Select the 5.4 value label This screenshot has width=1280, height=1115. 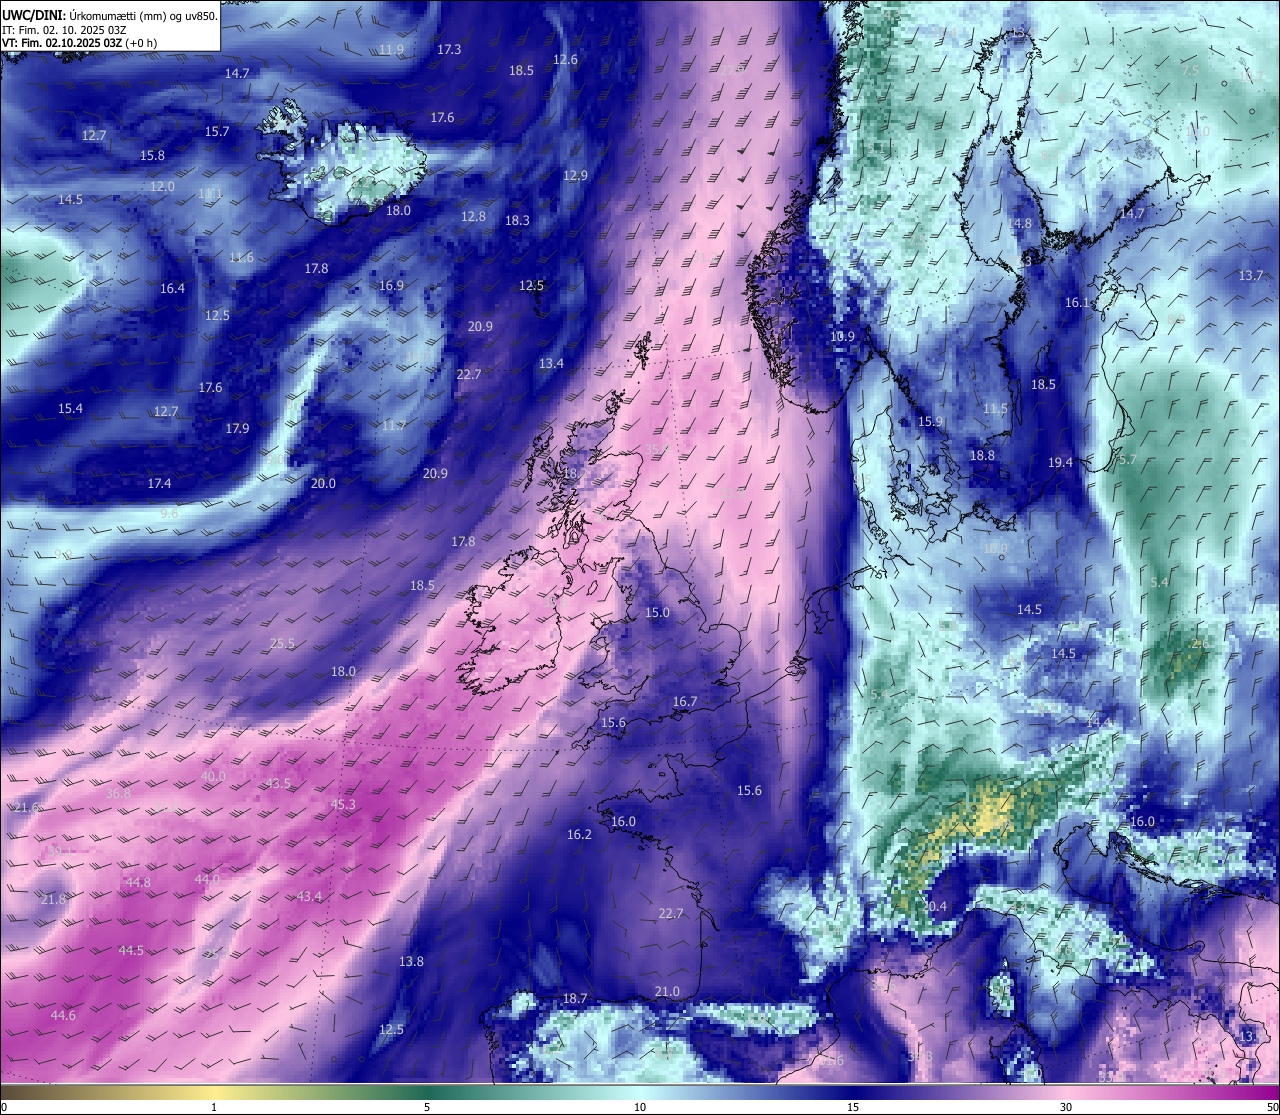click(1159, 582)
